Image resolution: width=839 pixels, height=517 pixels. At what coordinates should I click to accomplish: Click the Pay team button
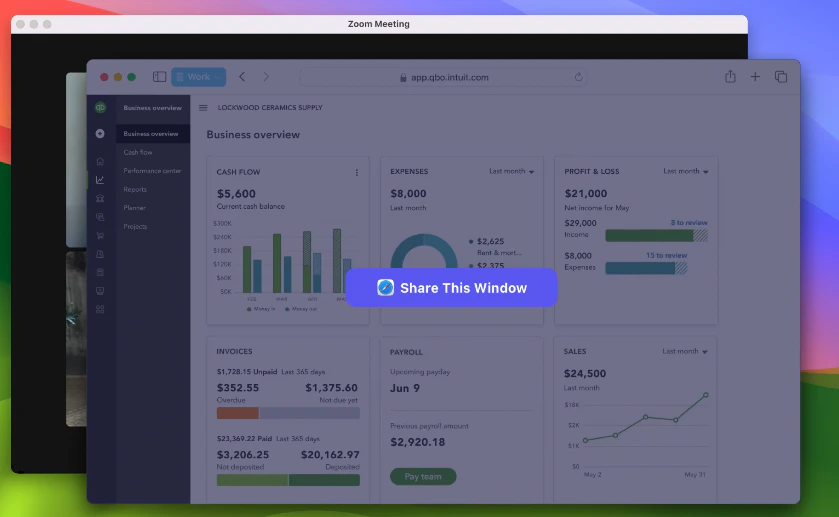(x=423, y=476)
